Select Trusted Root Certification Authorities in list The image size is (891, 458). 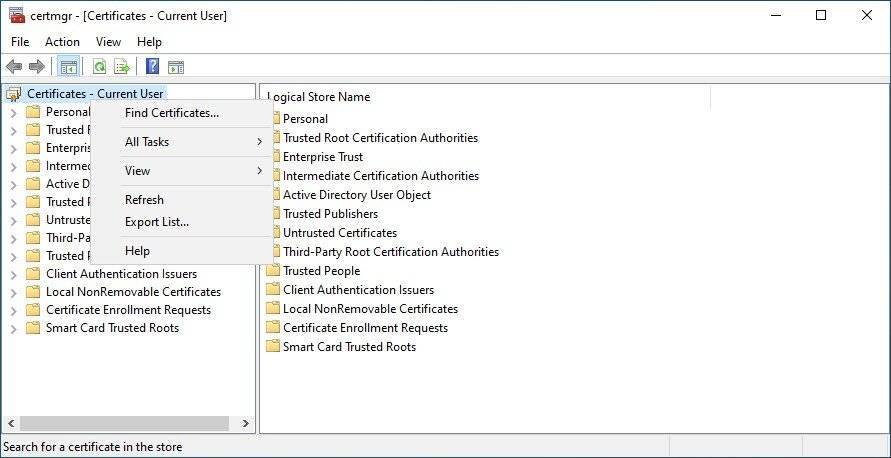380,138
